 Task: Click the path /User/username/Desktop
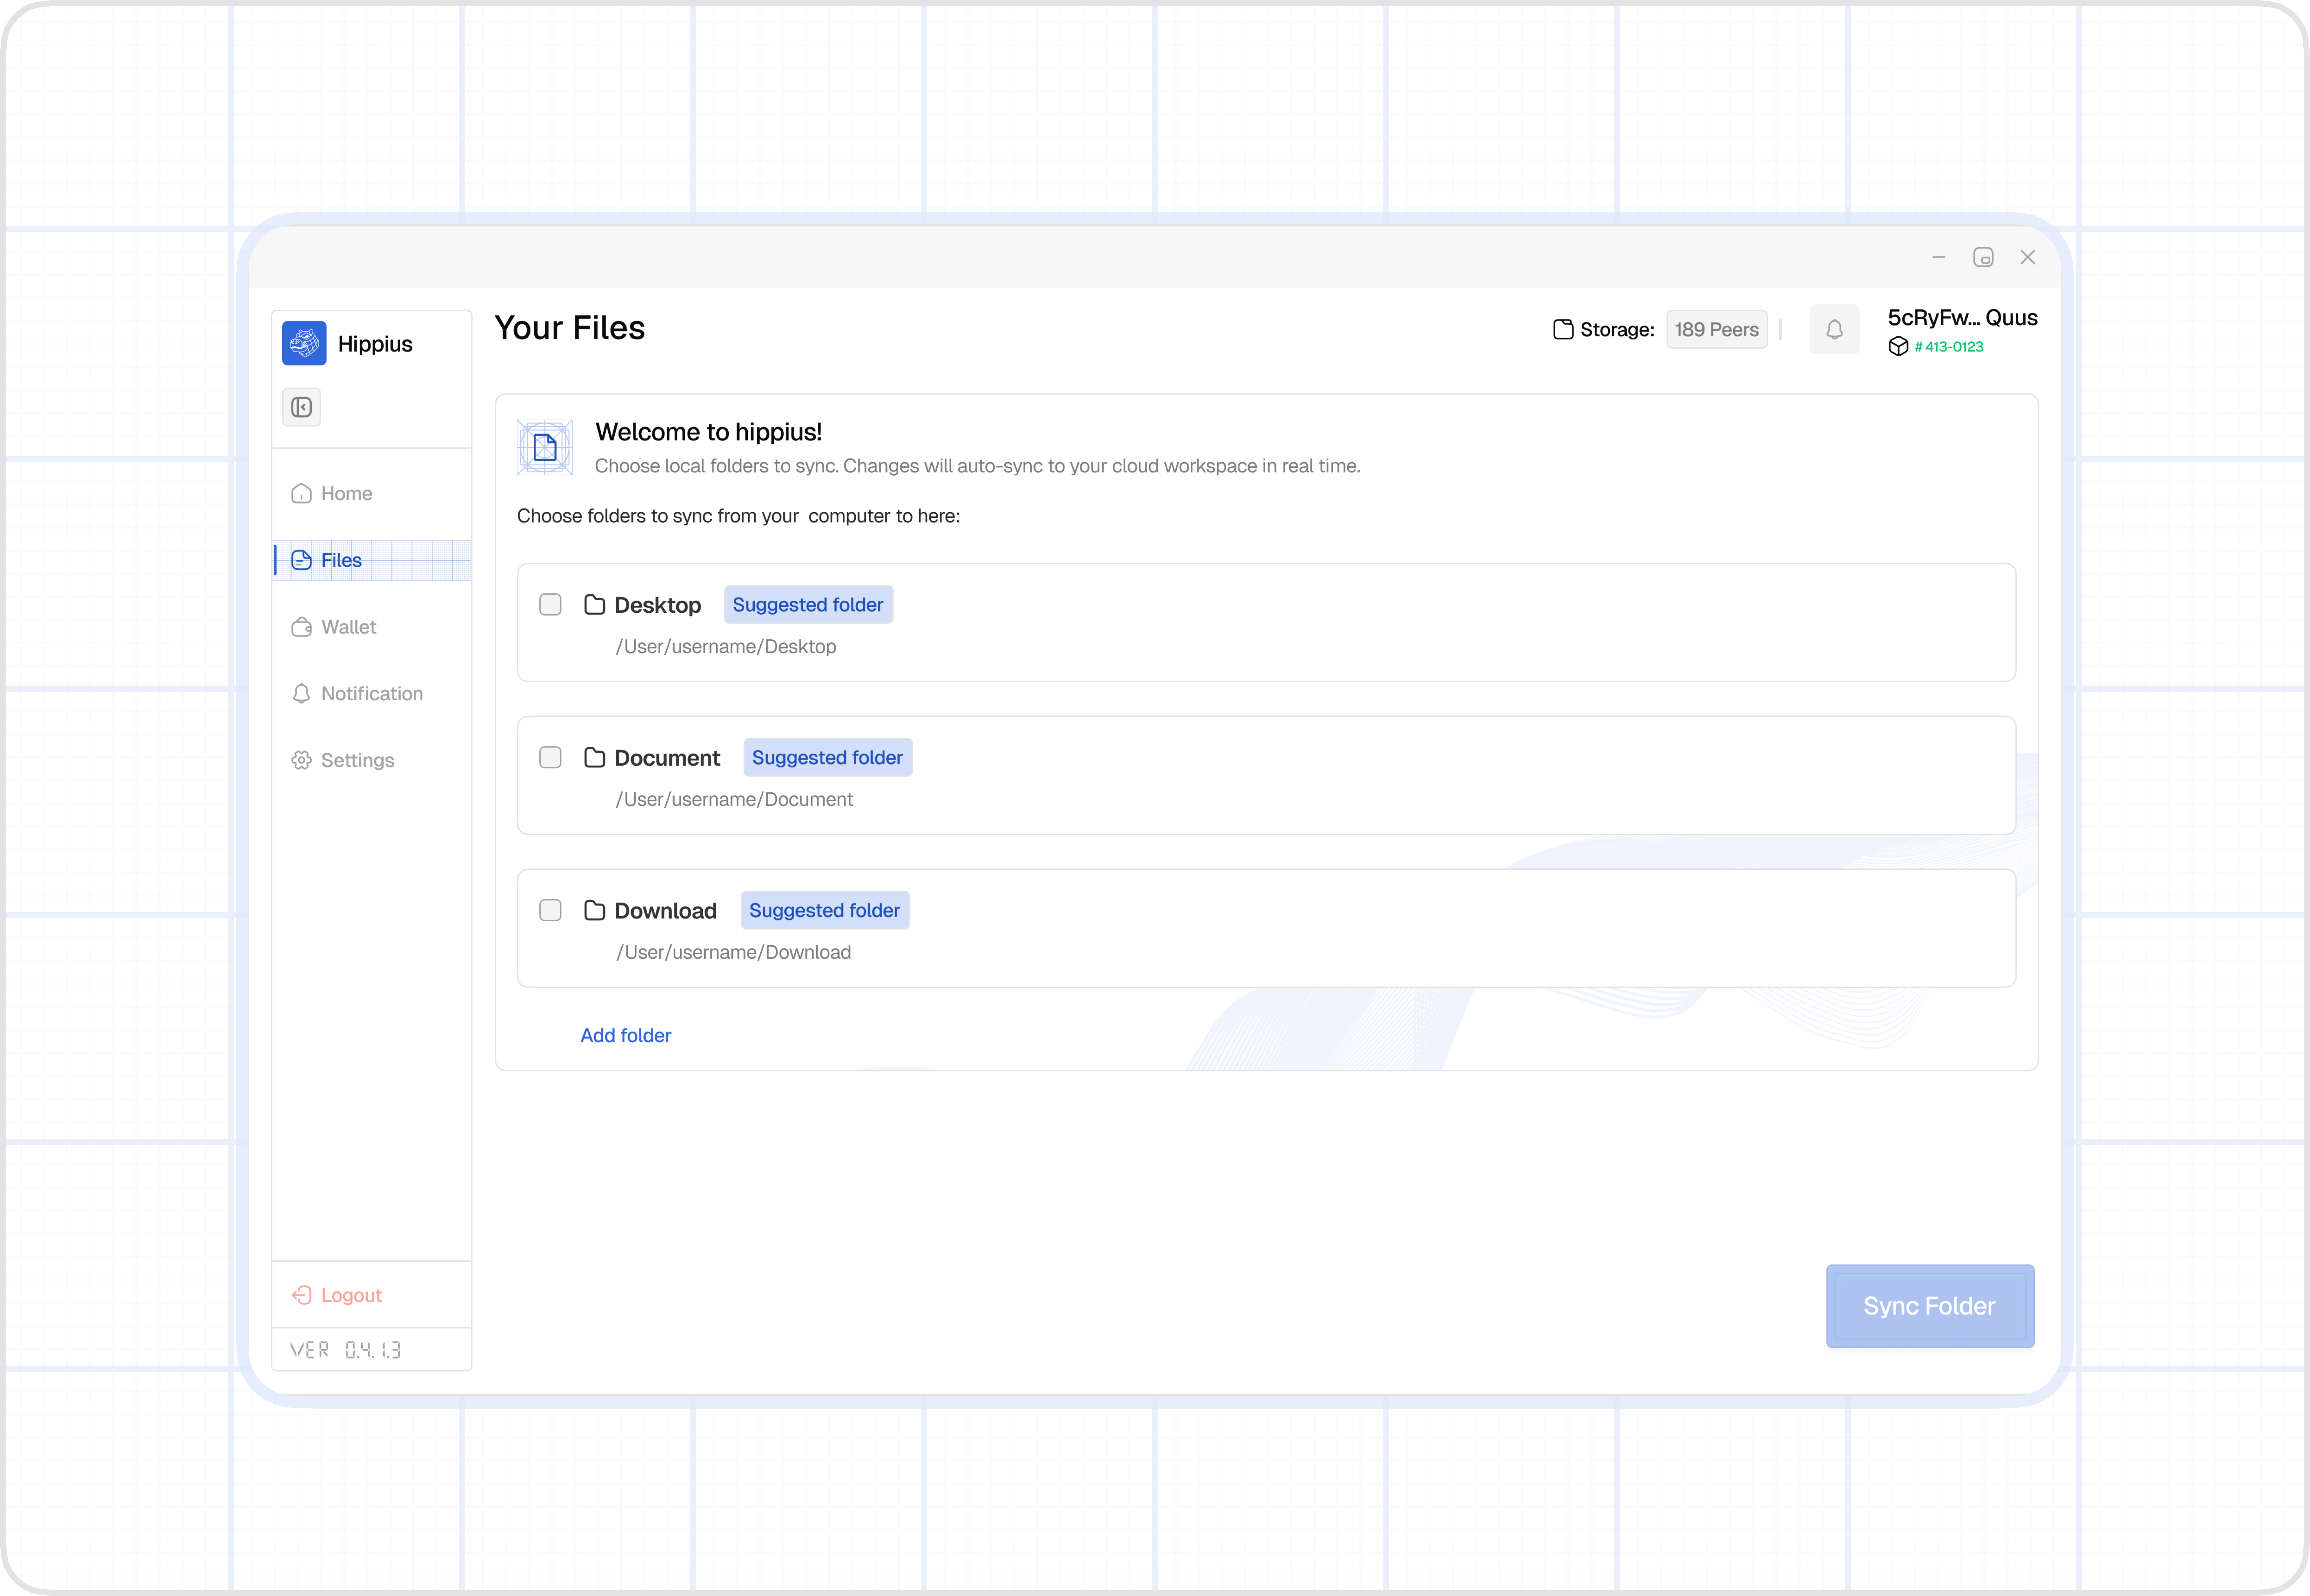(726, 647)
